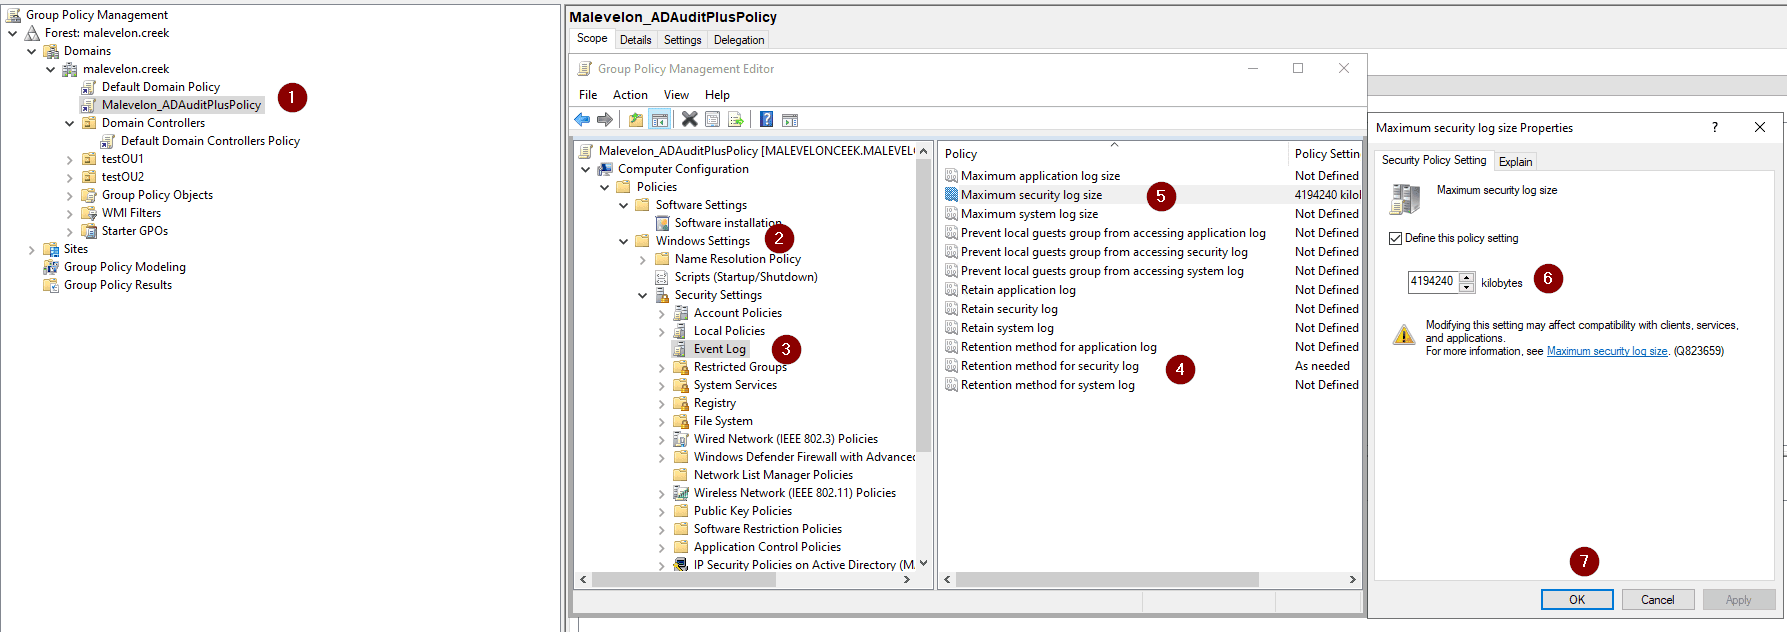Open the Action menu

coord(630,95)
